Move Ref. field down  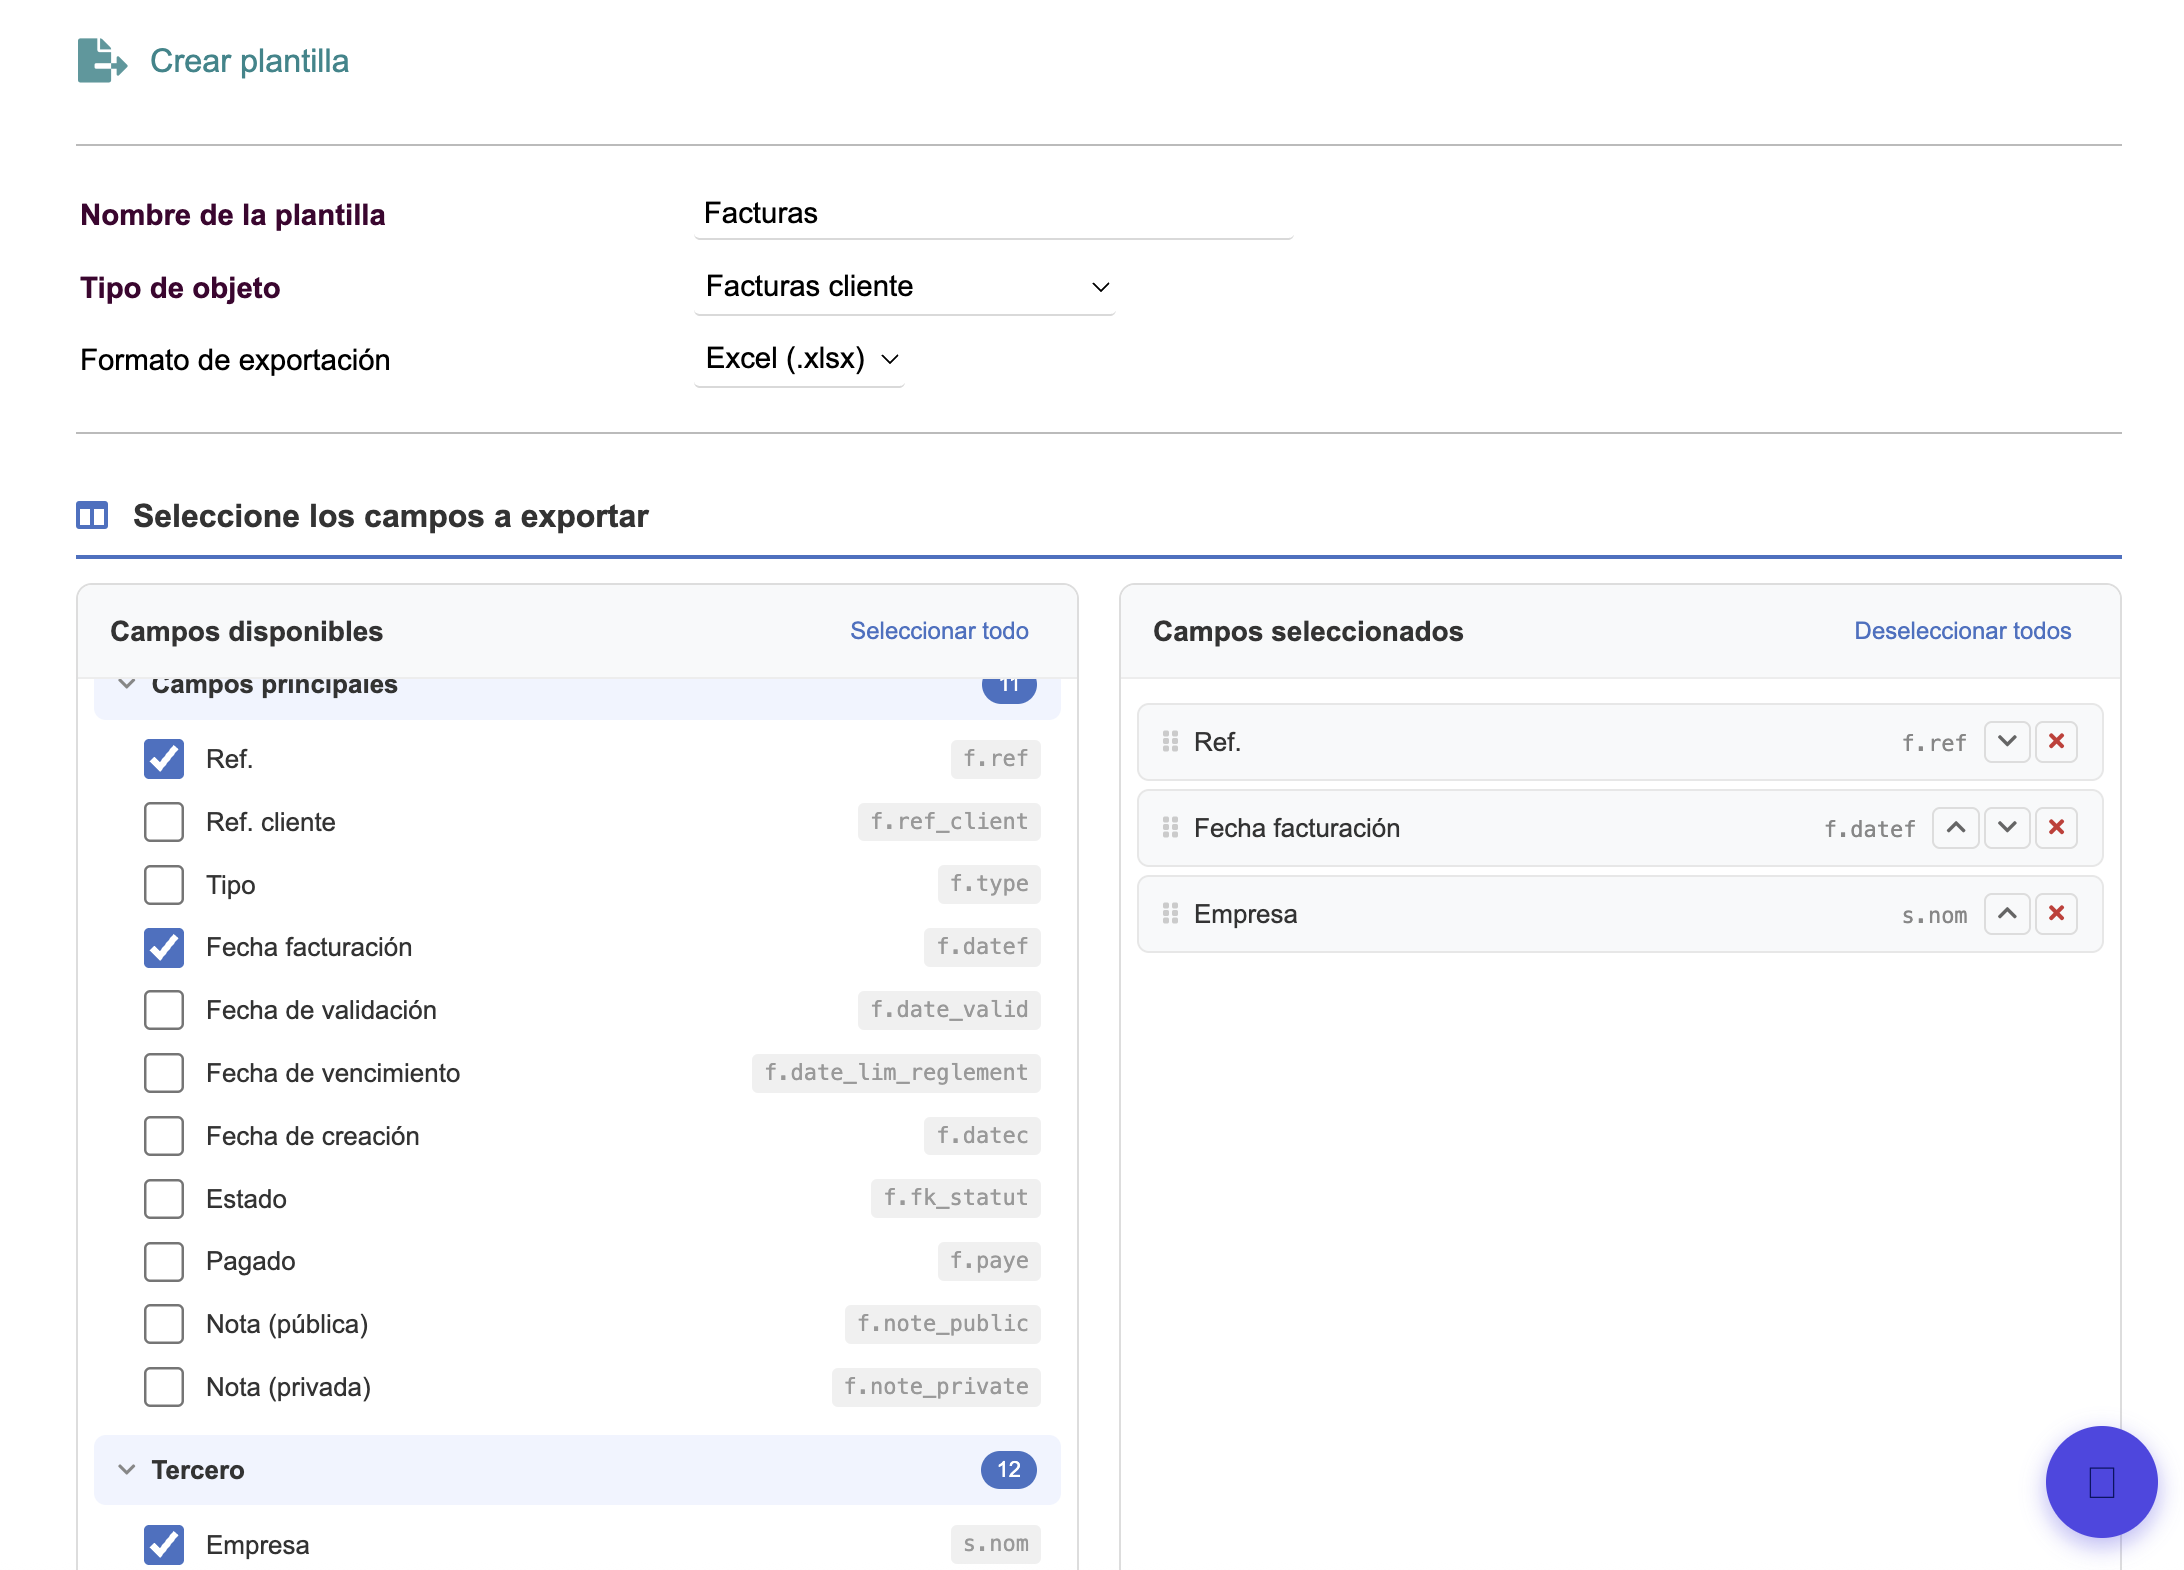2006,742
